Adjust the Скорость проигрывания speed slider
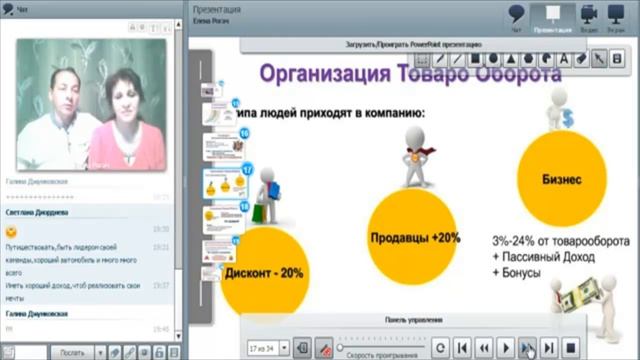The image size is (640, 360). 340,348
